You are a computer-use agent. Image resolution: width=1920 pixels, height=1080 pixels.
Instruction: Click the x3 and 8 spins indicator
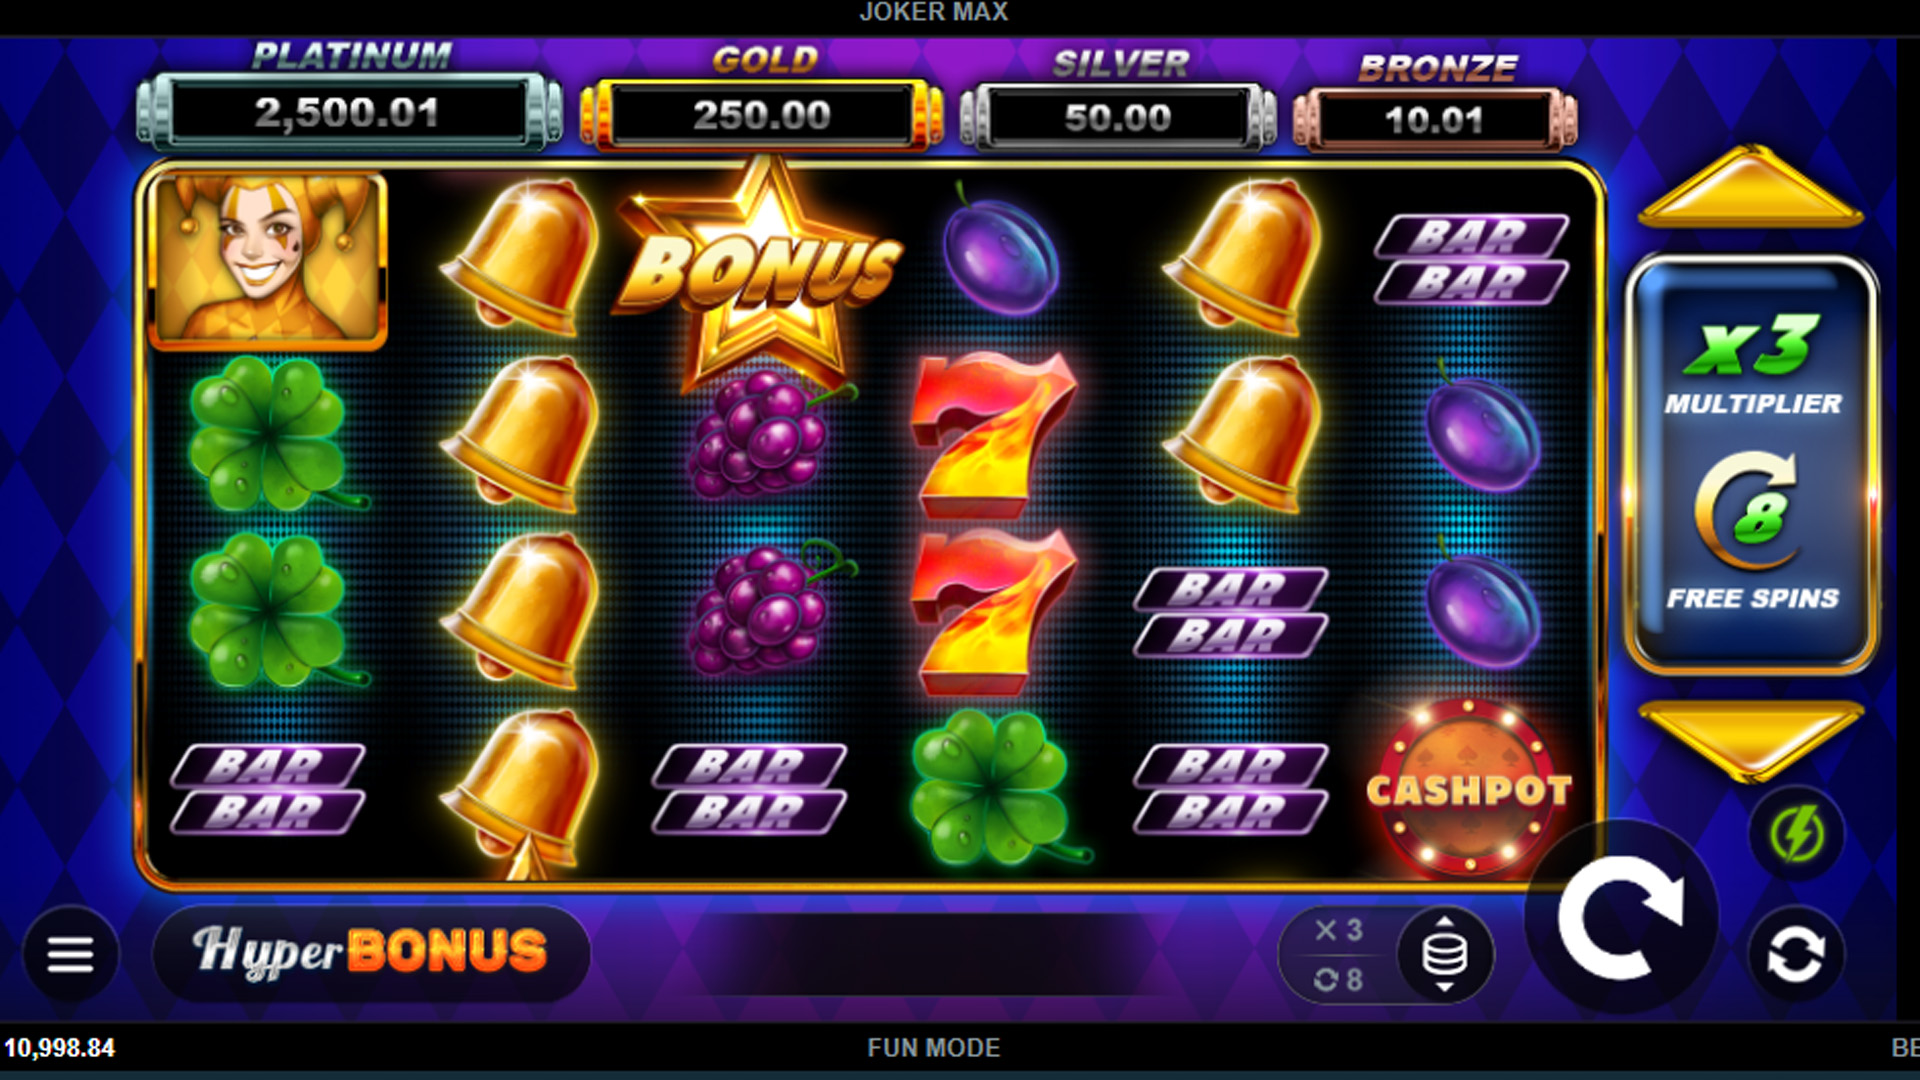tap(1338, 955)
